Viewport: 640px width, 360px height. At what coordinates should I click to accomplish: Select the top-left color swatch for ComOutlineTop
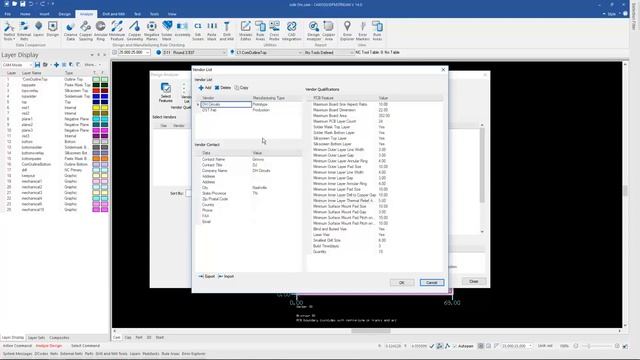[96, 79]
